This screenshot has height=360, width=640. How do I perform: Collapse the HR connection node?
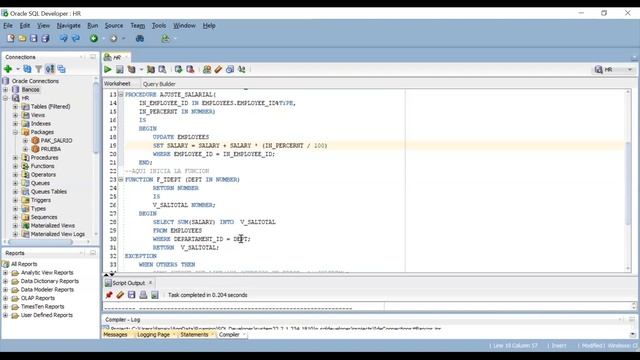6,98
